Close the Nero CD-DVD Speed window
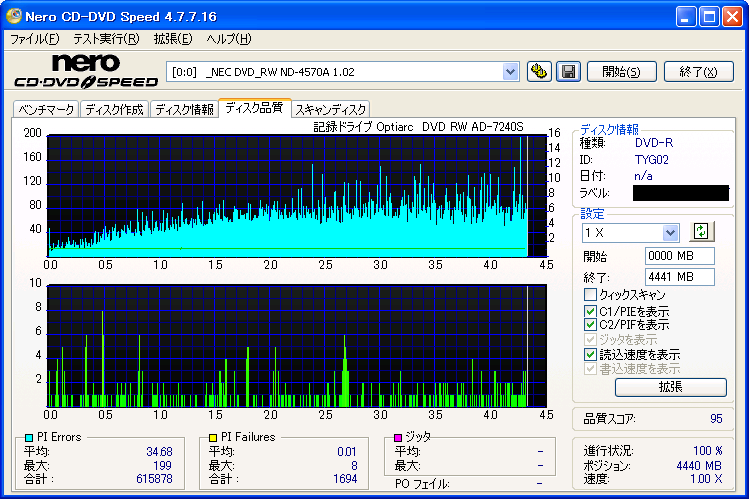Image resolution: width=749 pixels, height=499 pixels. pos(732,17)
